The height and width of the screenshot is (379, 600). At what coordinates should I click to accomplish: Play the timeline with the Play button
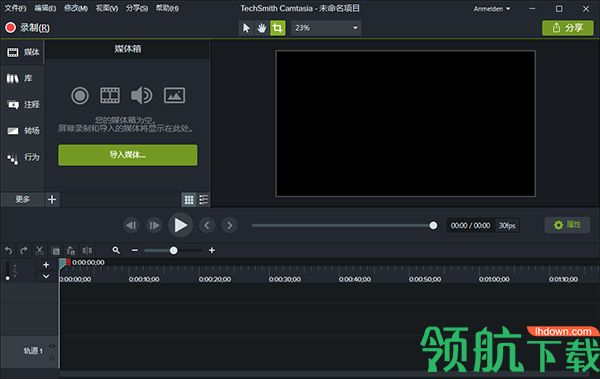(180, 225)
